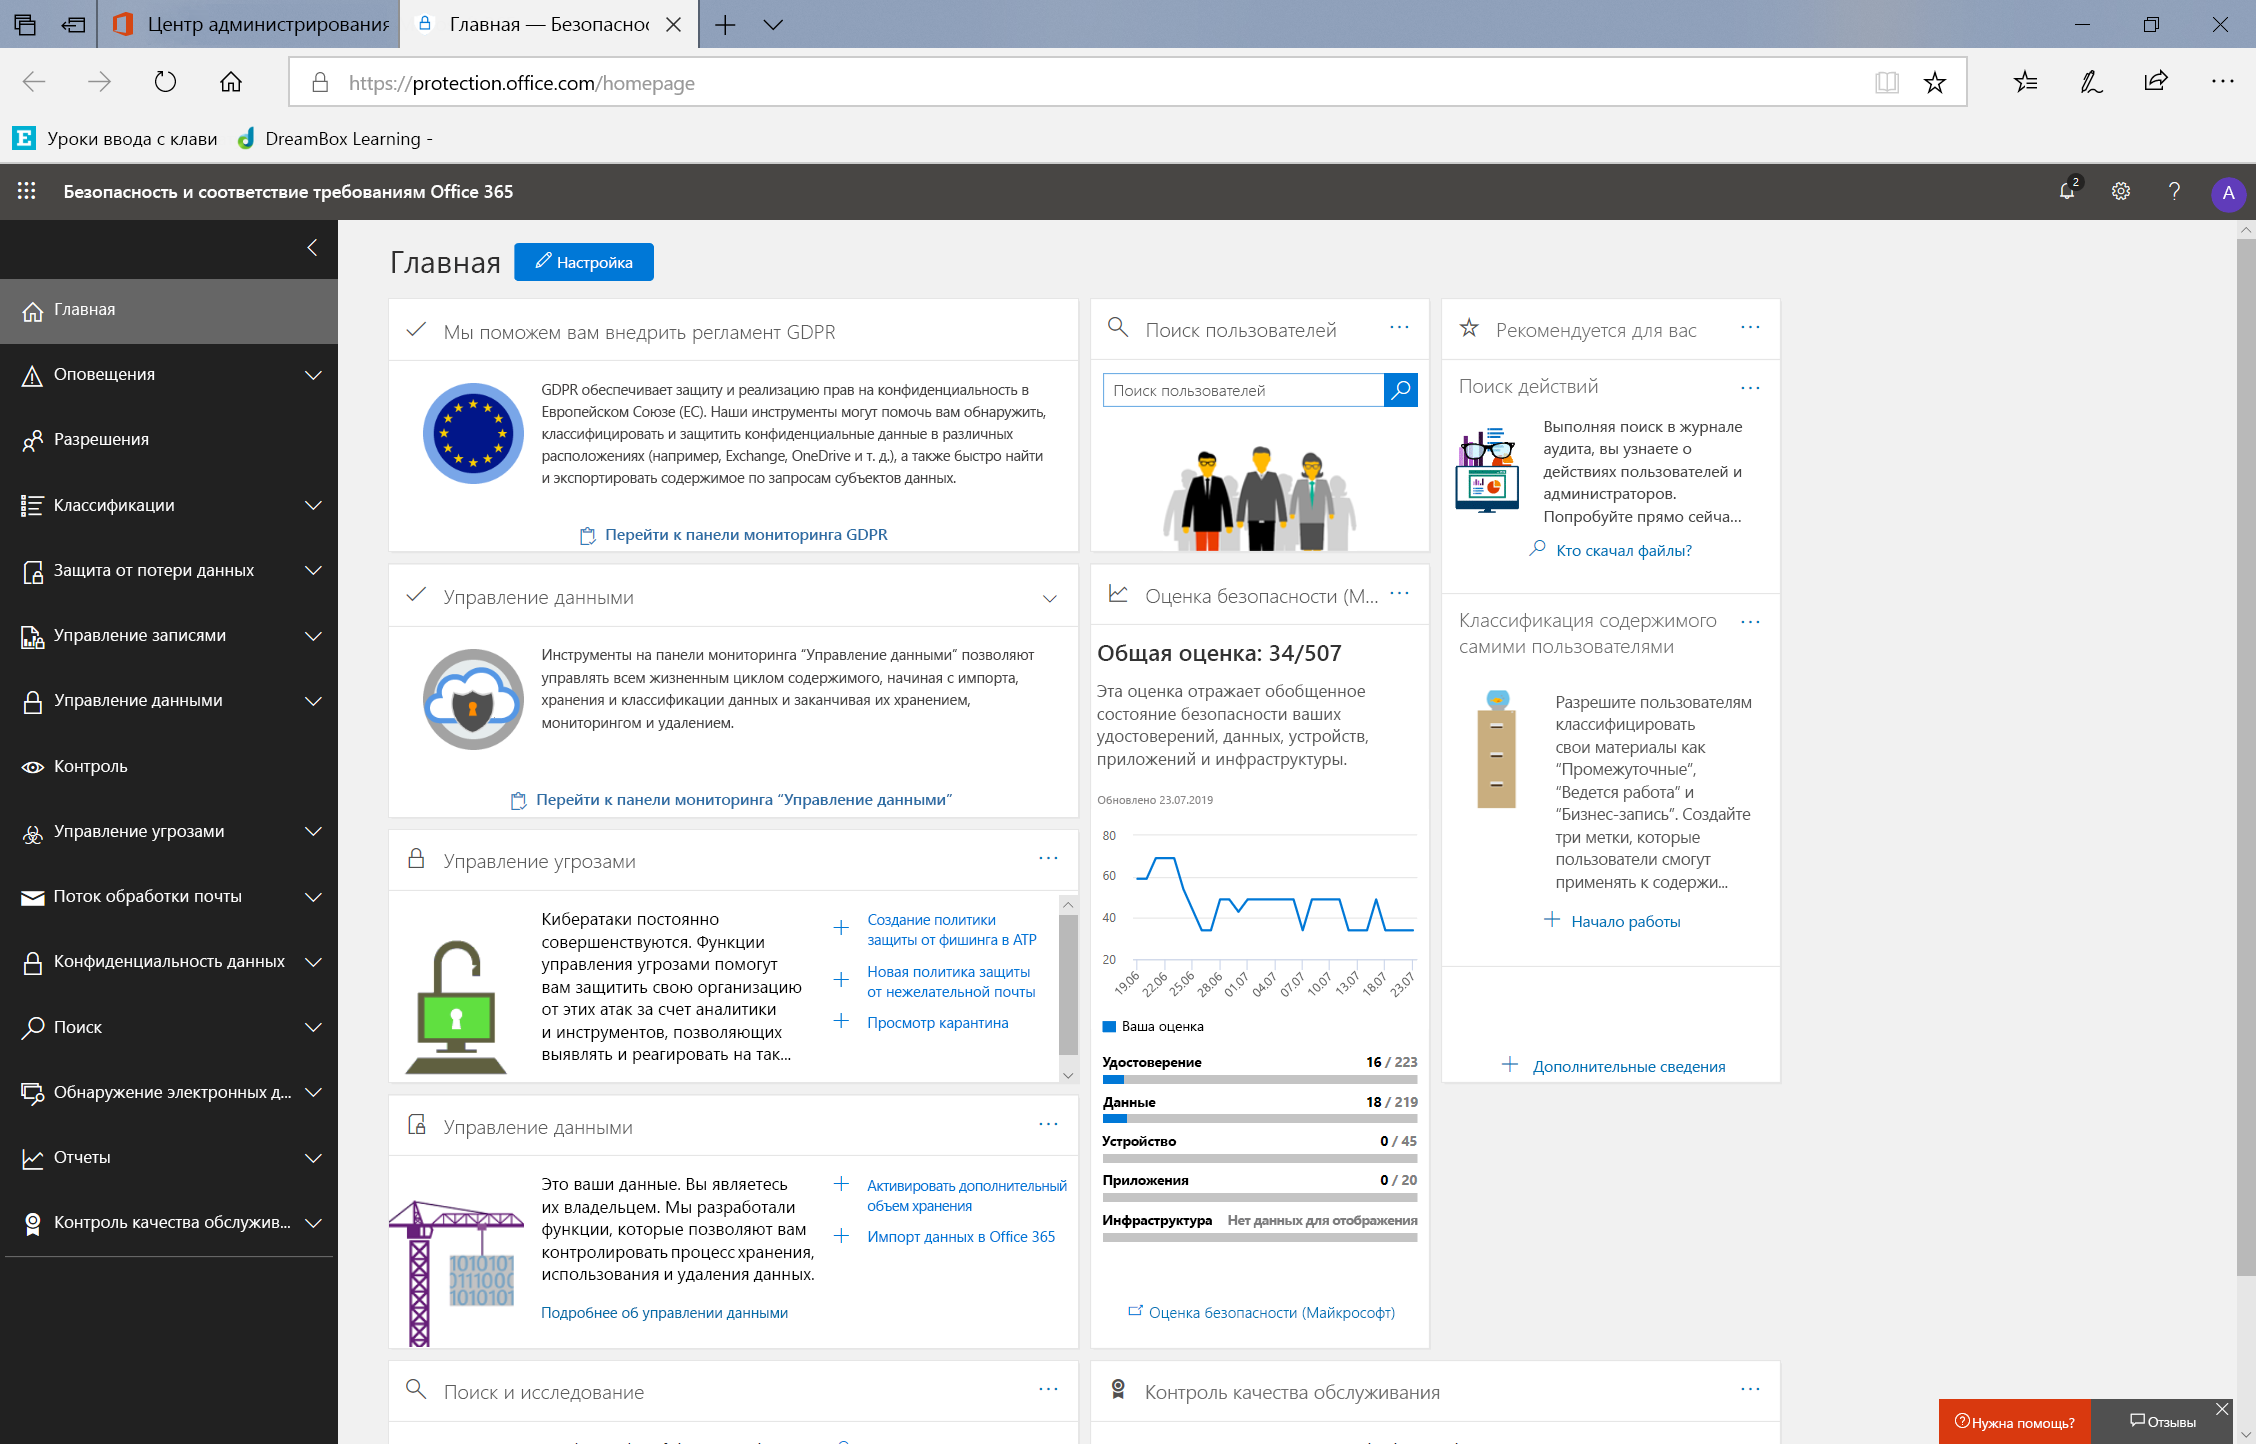Screen dimensions: 2256x1444
Task: Open Просмотр карантина link
Action: coord(937,1023)
